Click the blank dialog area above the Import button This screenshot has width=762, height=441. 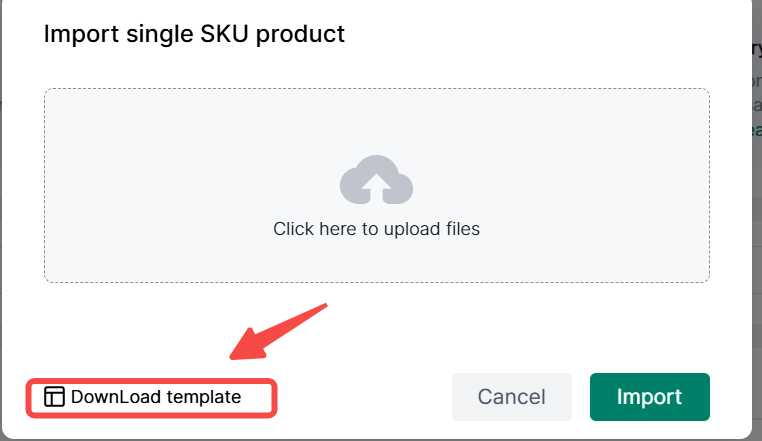click(x=649, y=330)
